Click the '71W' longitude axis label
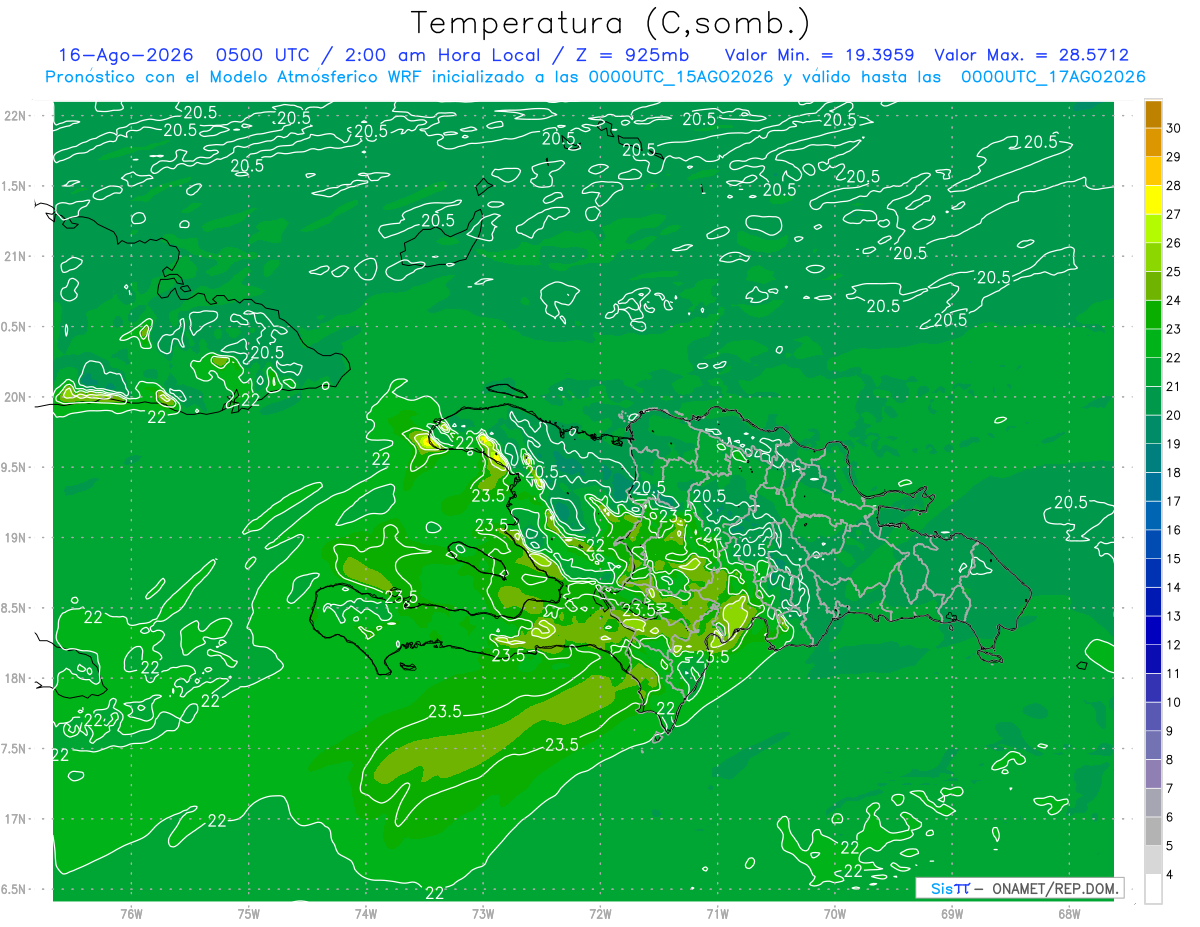This screenshot has width=1200, height=927. (717, 914)
